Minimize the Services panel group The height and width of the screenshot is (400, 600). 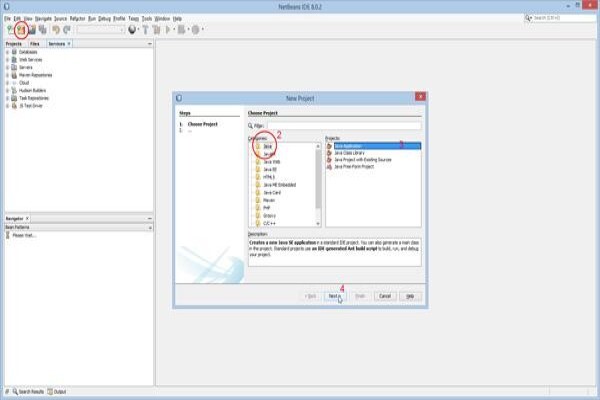coord(150,44)
